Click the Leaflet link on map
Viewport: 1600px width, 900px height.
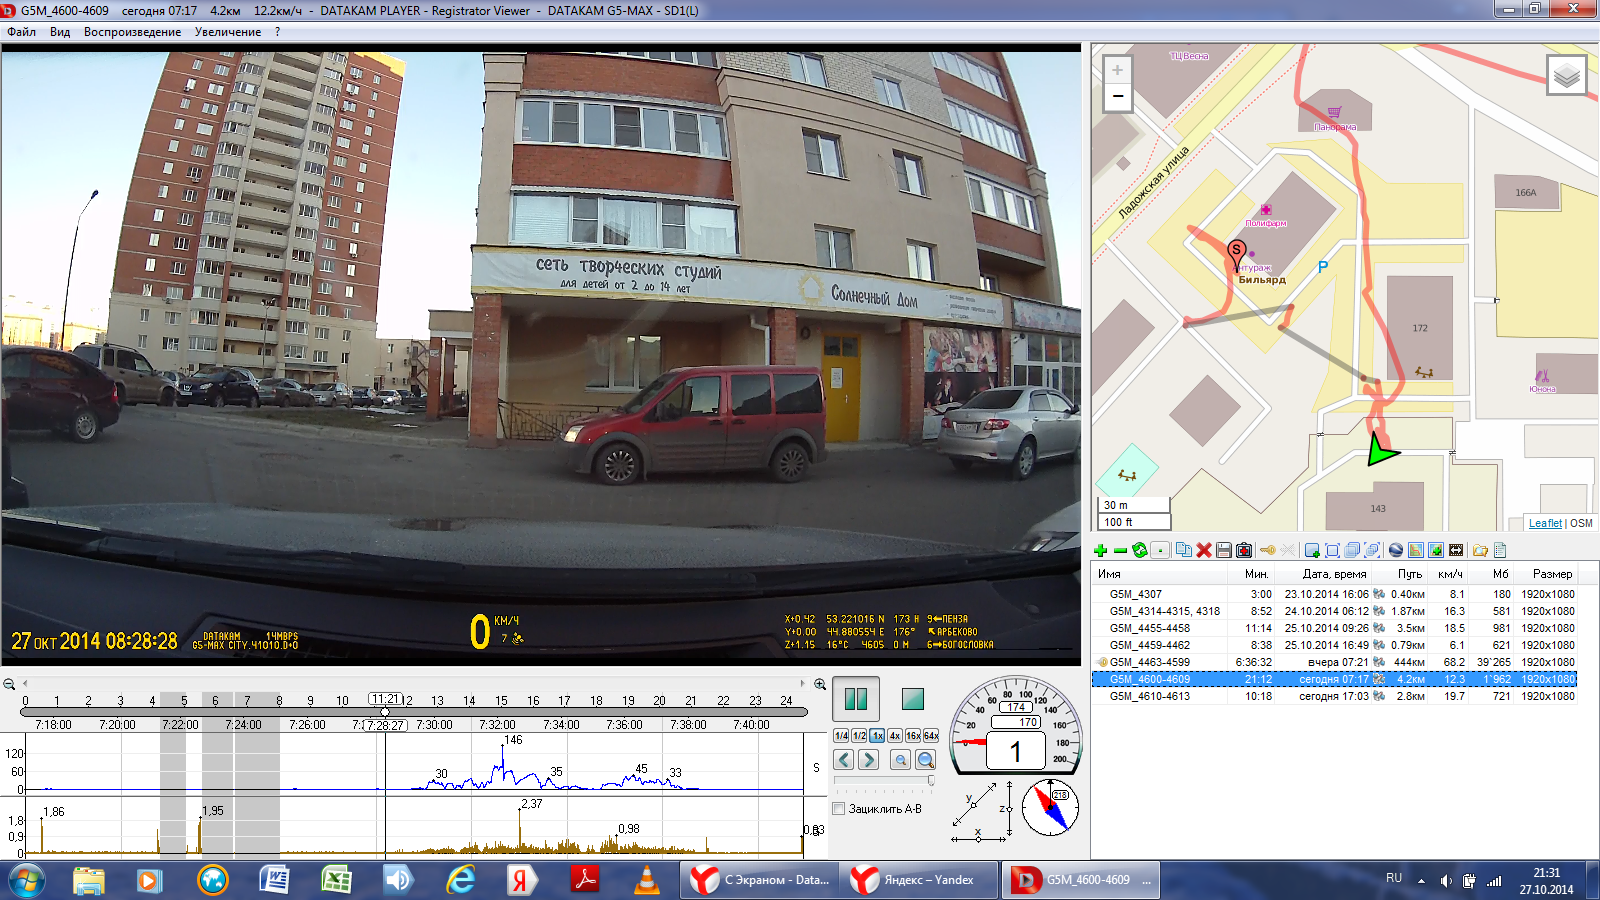coord(1545,523)
